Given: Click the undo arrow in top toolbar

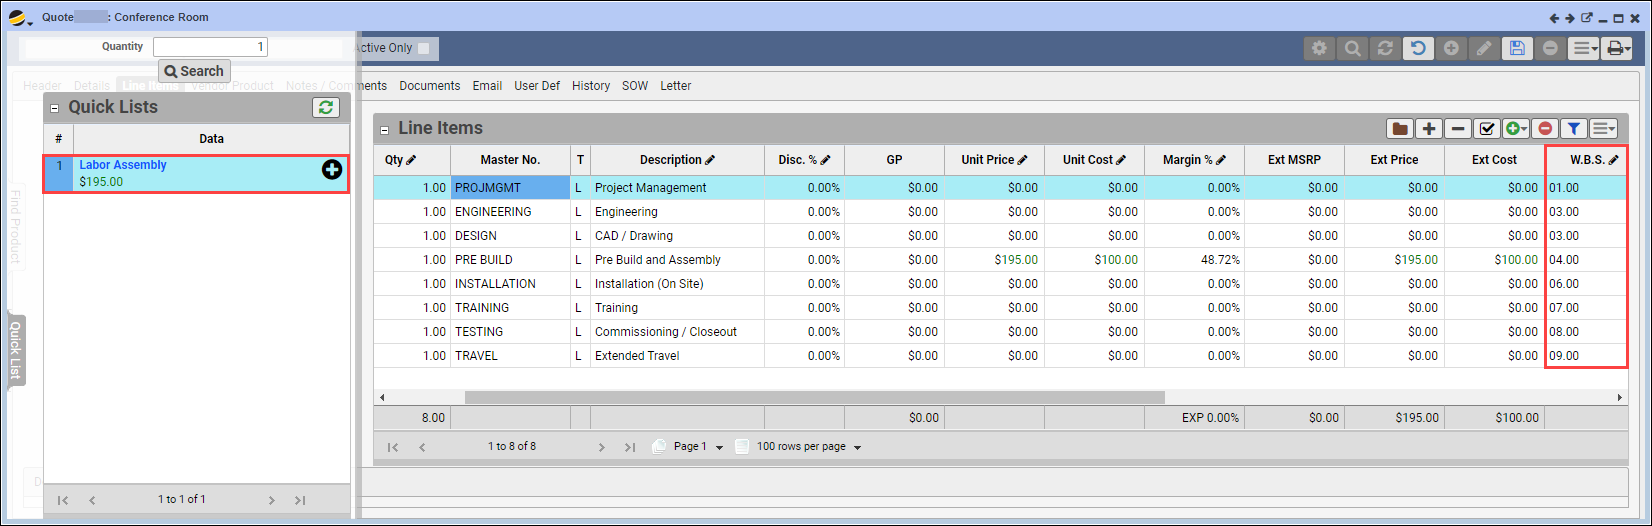Looking at the screenshot, I should (1418, 48).
